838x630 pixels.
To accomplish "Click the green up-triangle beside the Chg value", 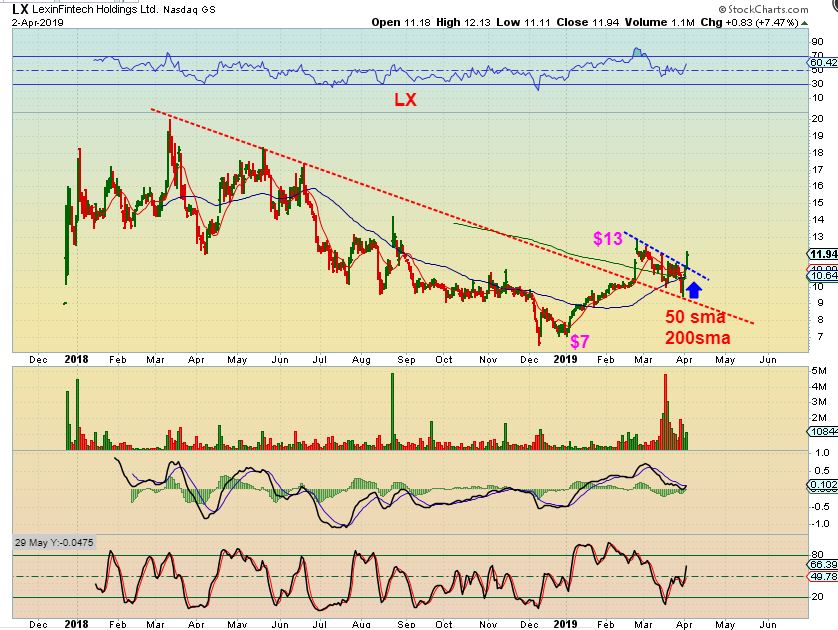I will (805, 23).
